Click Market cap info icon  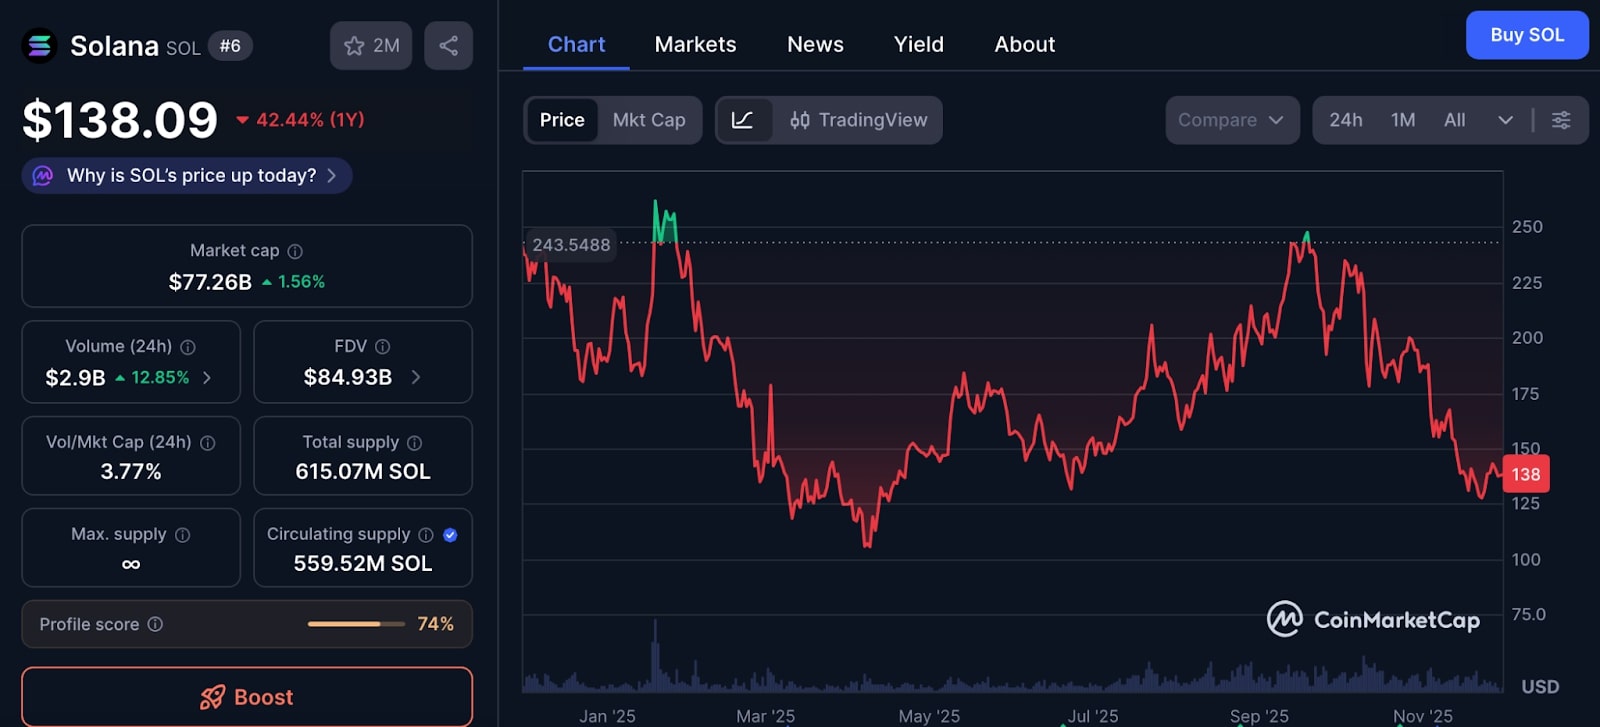click(x=295, y=251)
